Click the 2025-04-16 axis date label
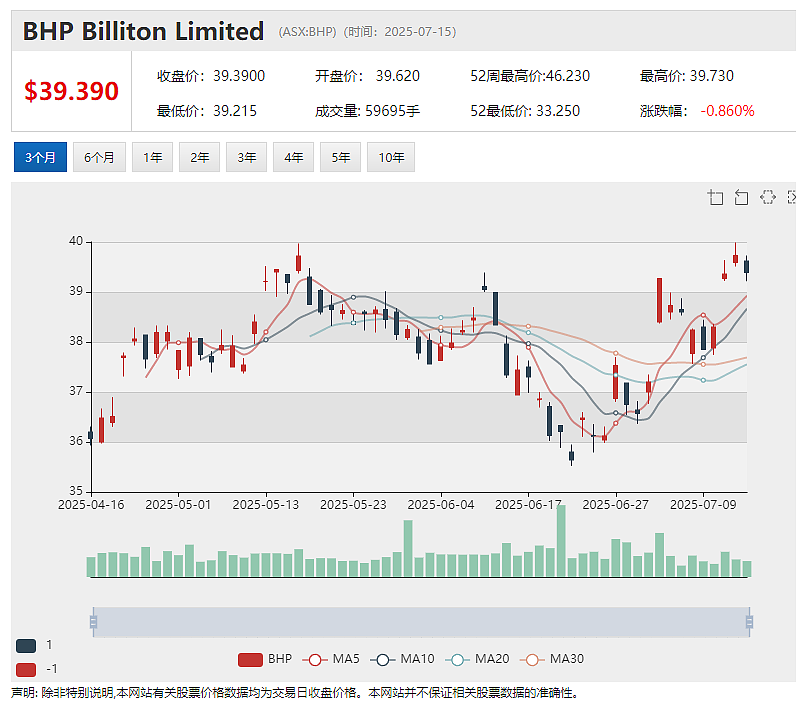807x718 pixels. point(91,505)
